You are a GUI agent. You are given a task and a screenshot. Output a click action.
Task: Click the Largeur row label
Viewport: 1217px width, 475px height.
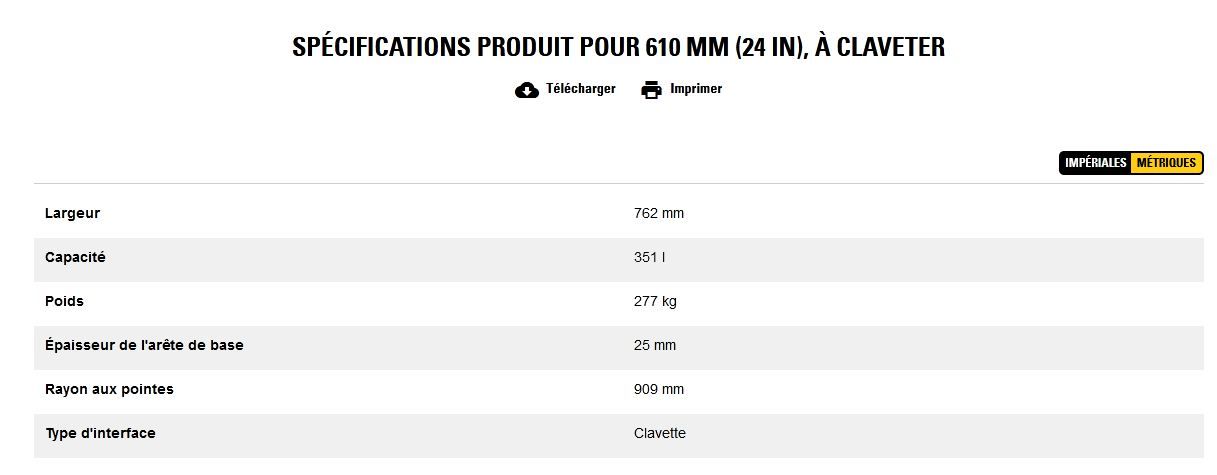click(x=72, y=213)
